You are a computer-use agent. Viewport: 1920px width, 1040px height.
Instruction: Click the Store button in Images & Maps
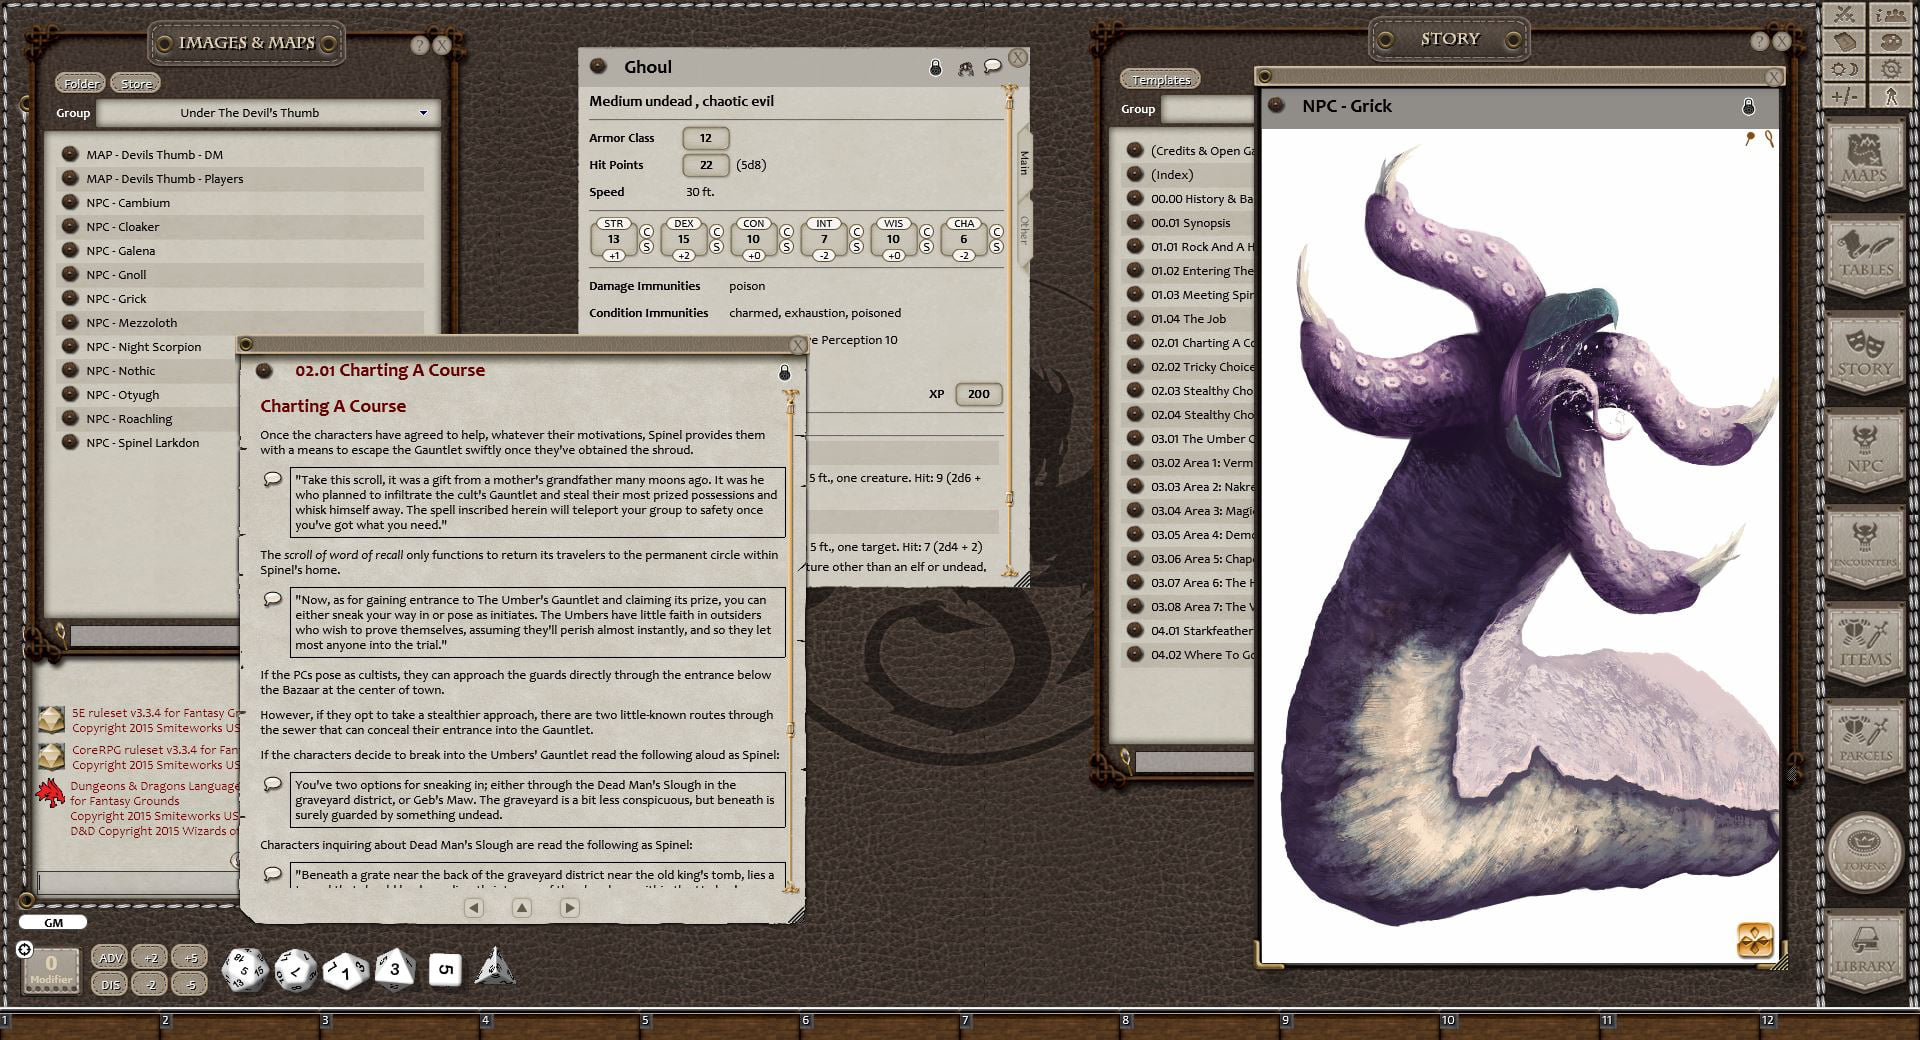pos(136,84)
